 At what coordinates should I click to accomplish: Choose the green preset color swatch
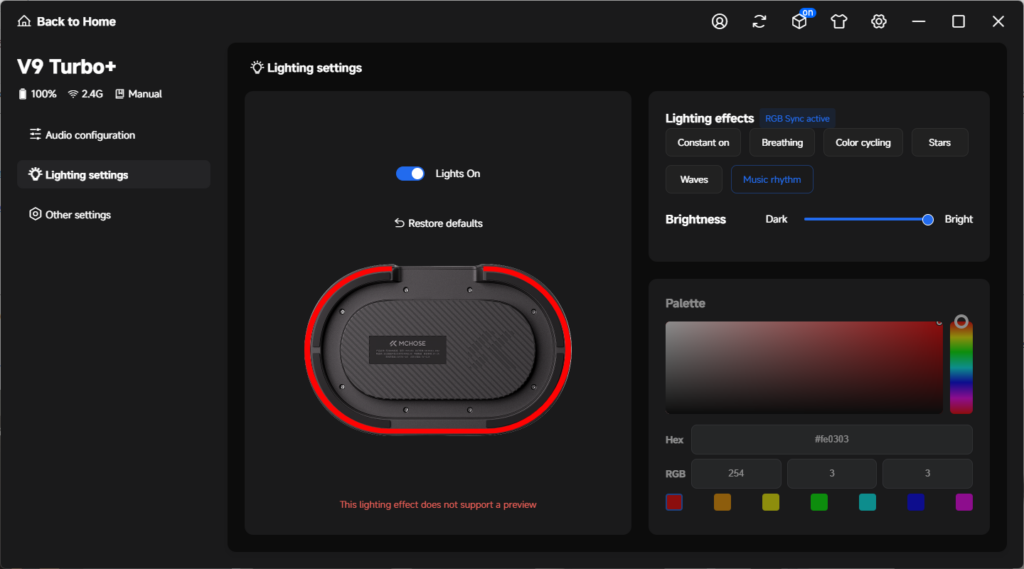(819, 502)
